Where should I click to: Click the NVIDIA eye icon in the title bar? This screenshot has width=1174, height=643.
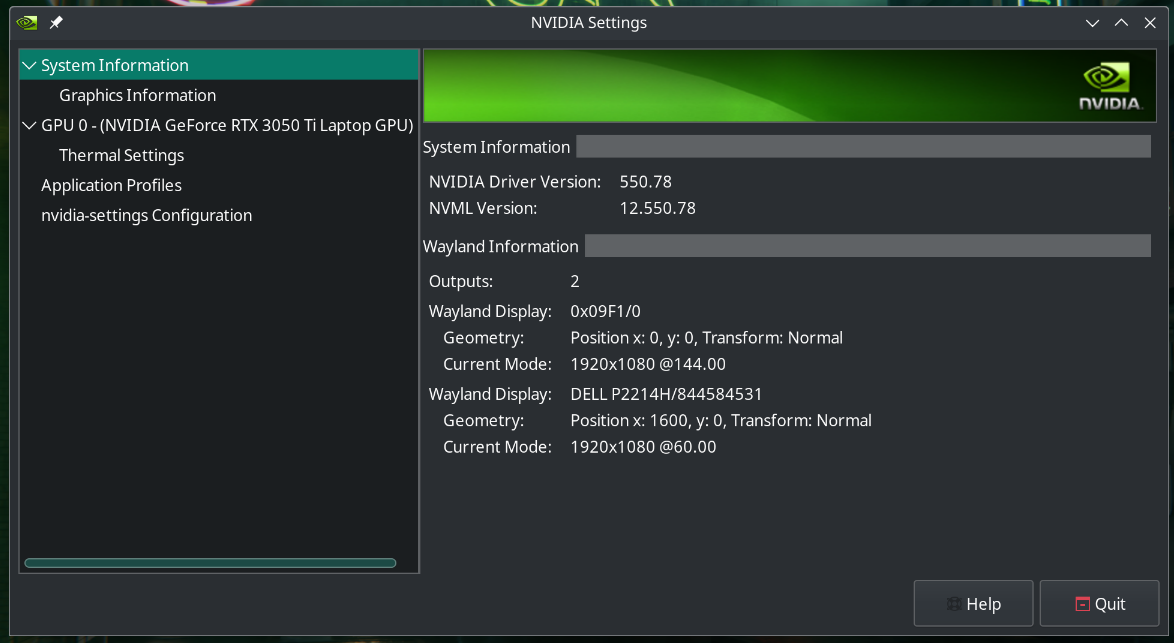coord(25,21)
